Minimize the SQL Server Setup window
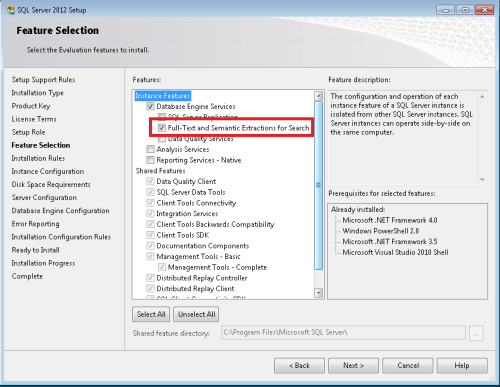 coord(445,10)
